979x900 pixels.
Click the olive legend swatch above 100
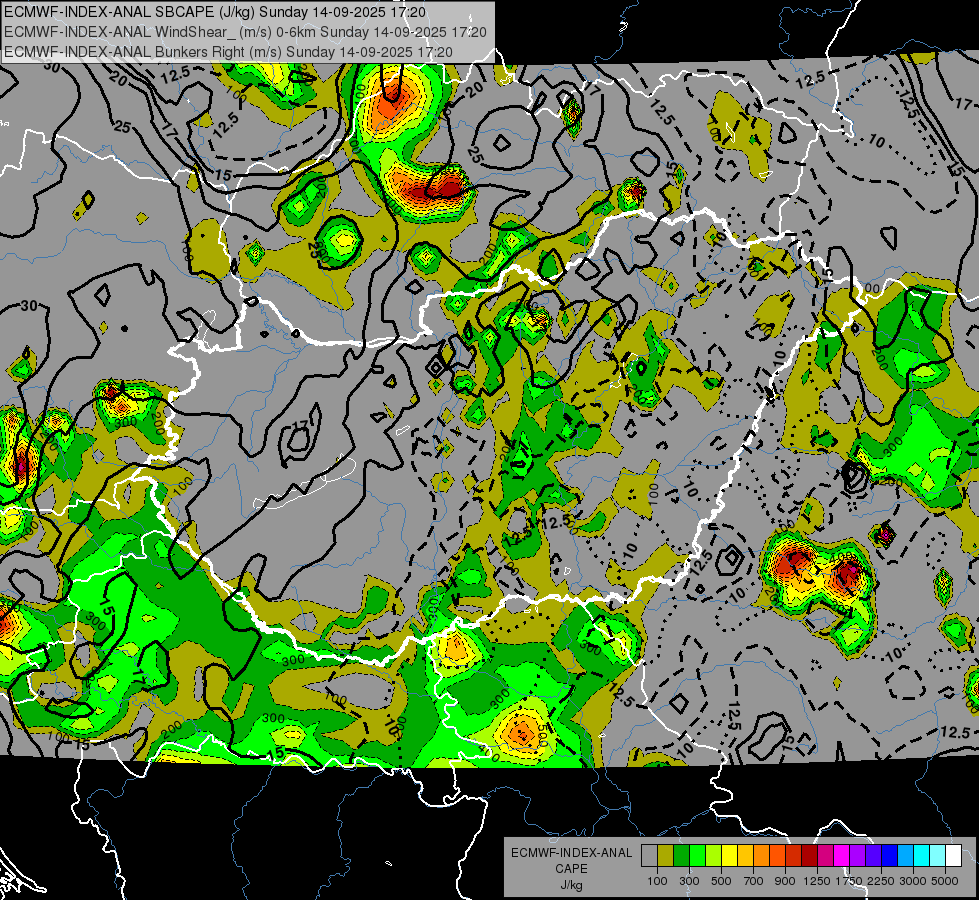click(665, 856)
